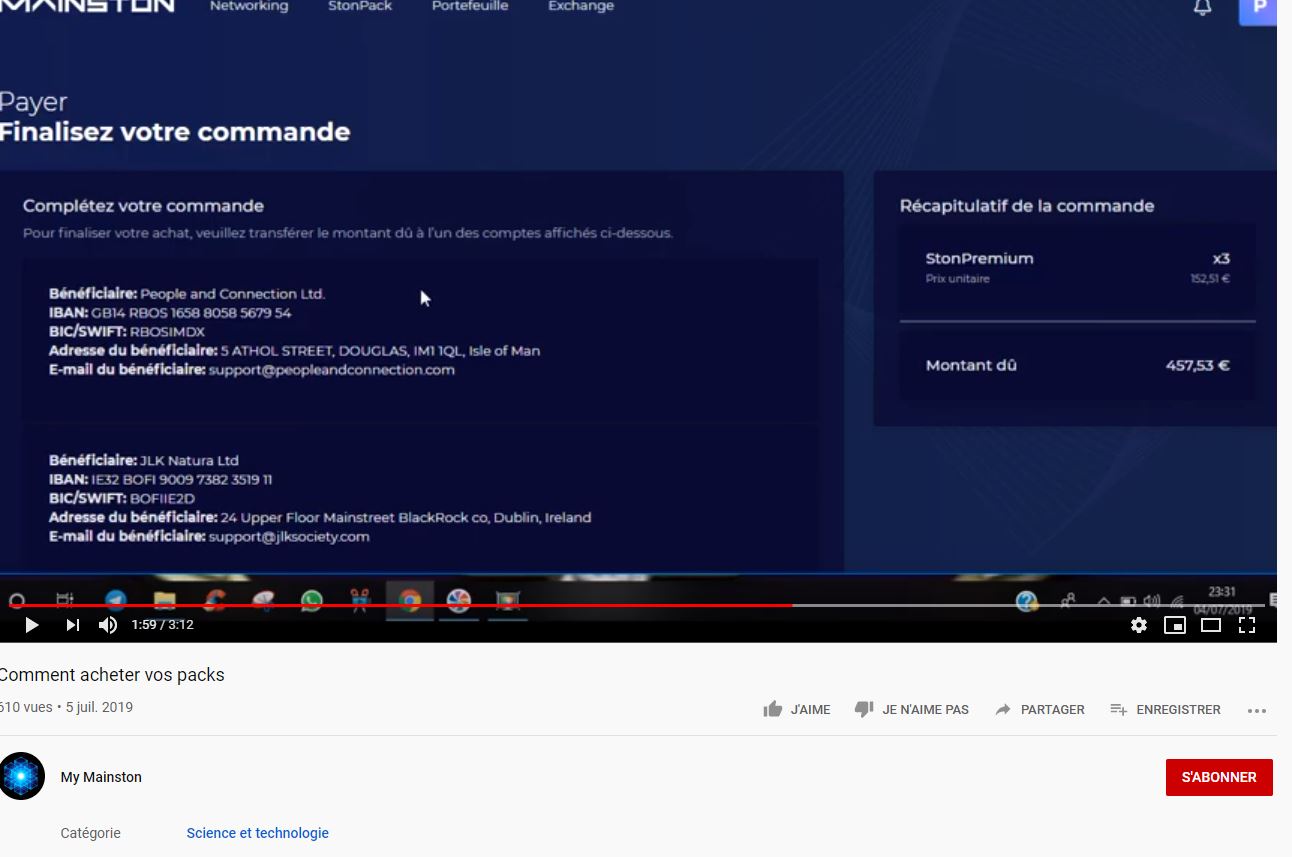Click the 24 Upper Floor Mainstreet address
1292x857 pixels.
tap(320, 518)
